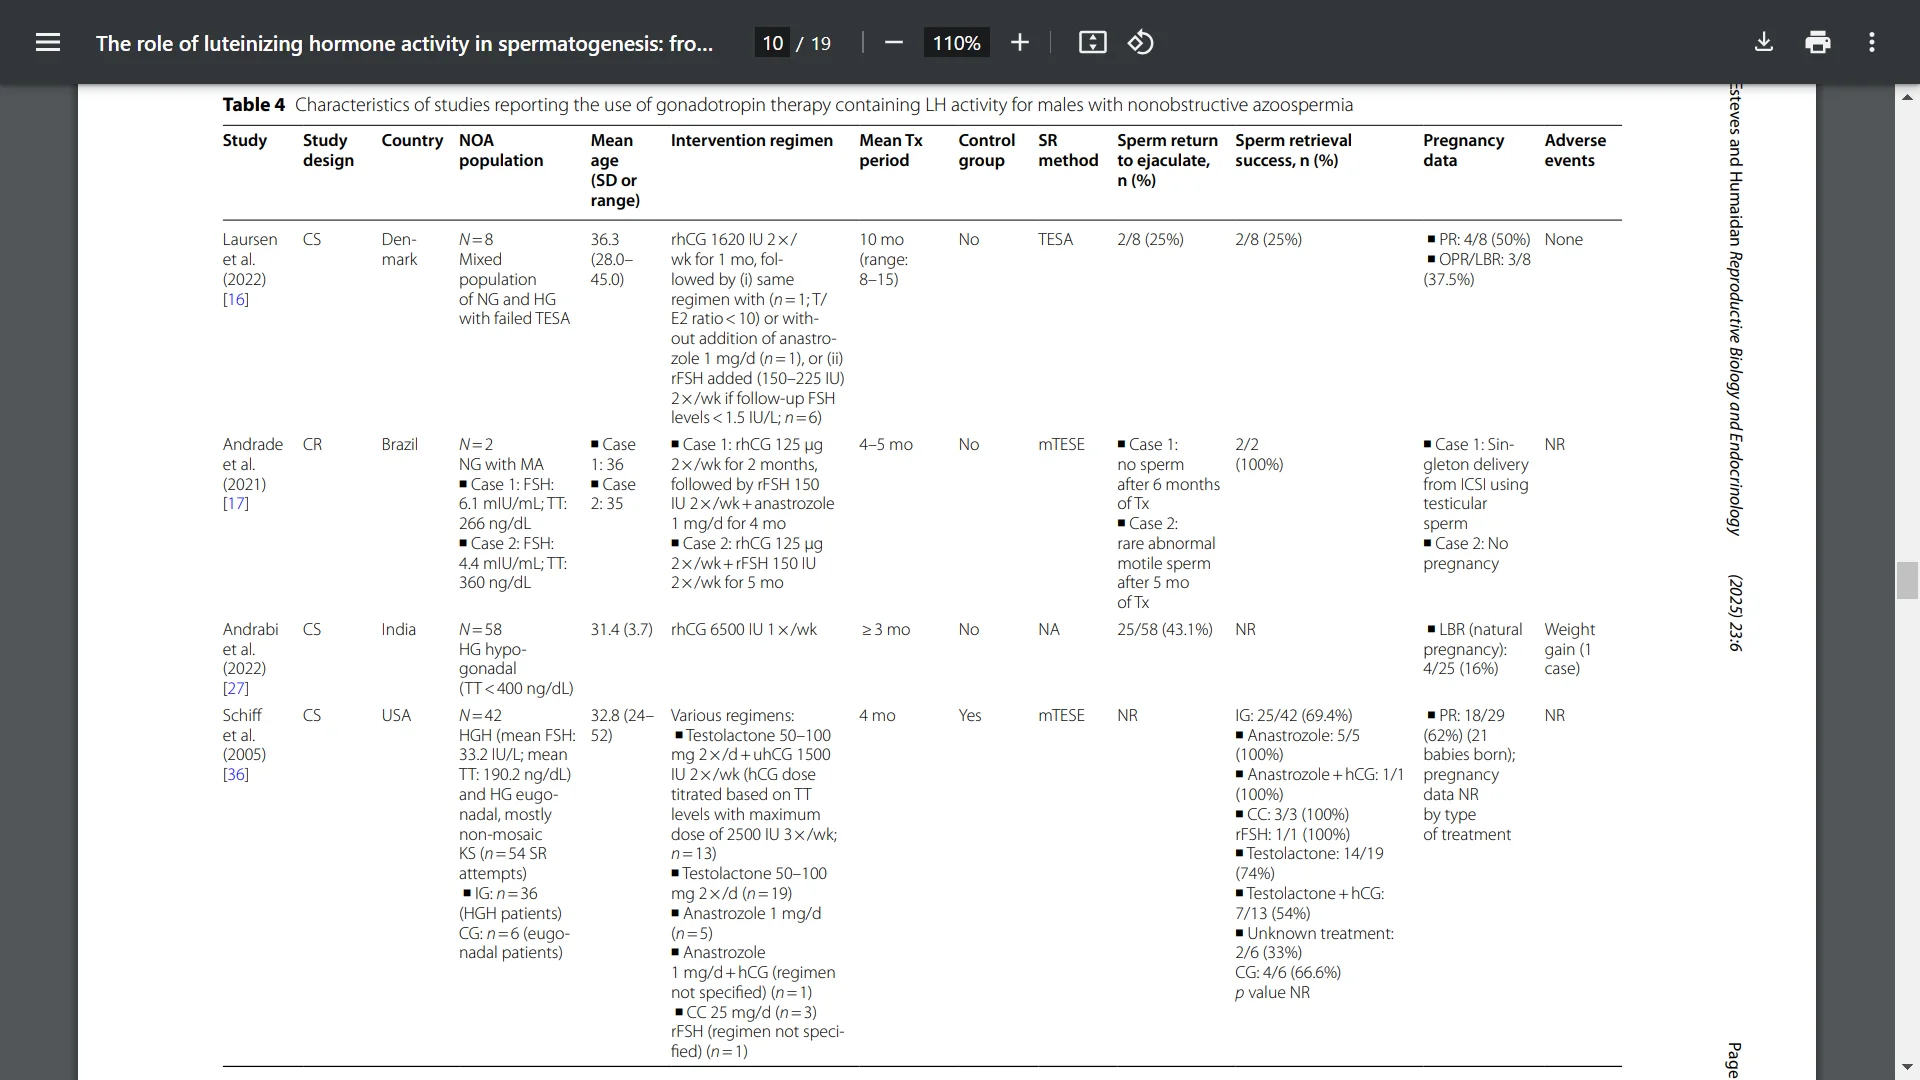The image size is (1920, 1080).
Task: Click the 'NOA population' column header
Action: (x=501, y=150)
